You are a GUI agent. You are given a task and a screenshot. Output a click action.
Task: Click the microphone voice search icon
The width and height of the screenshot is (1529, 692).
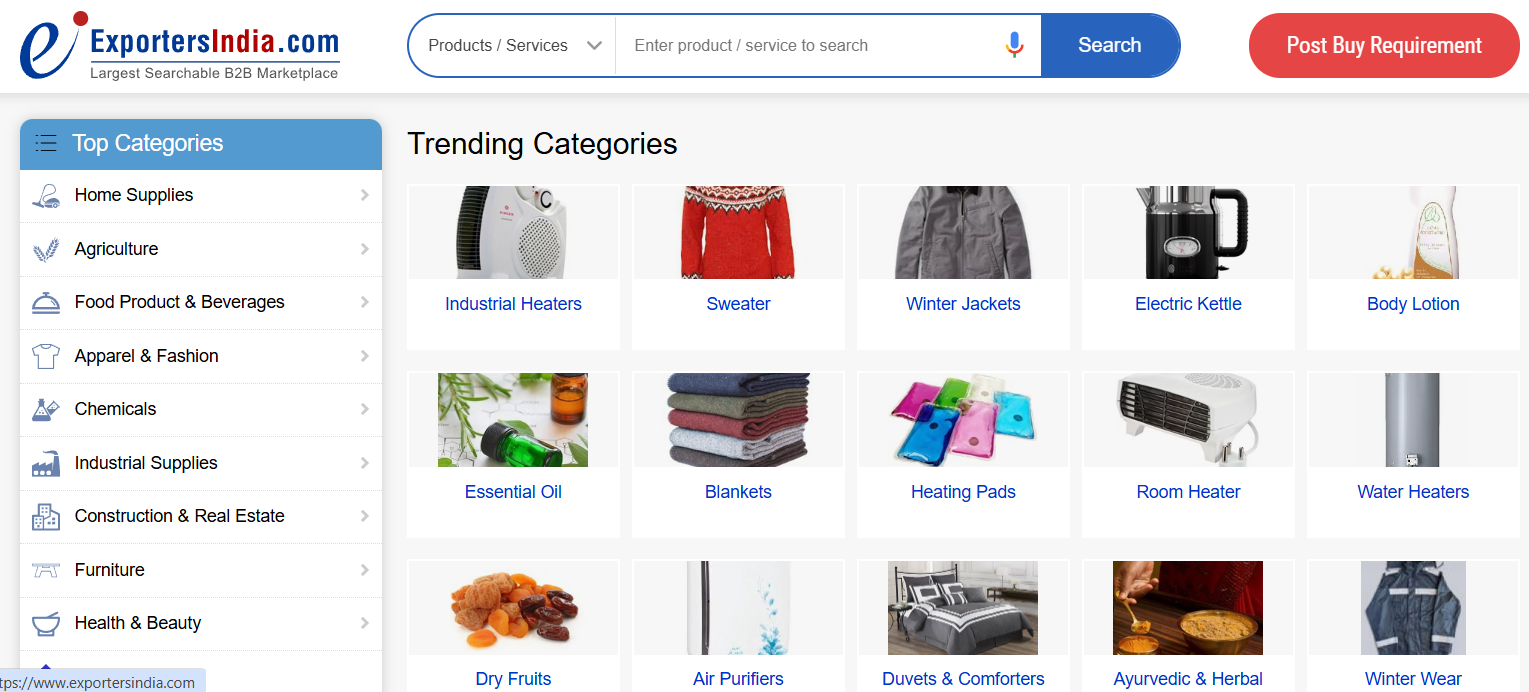1014,45
